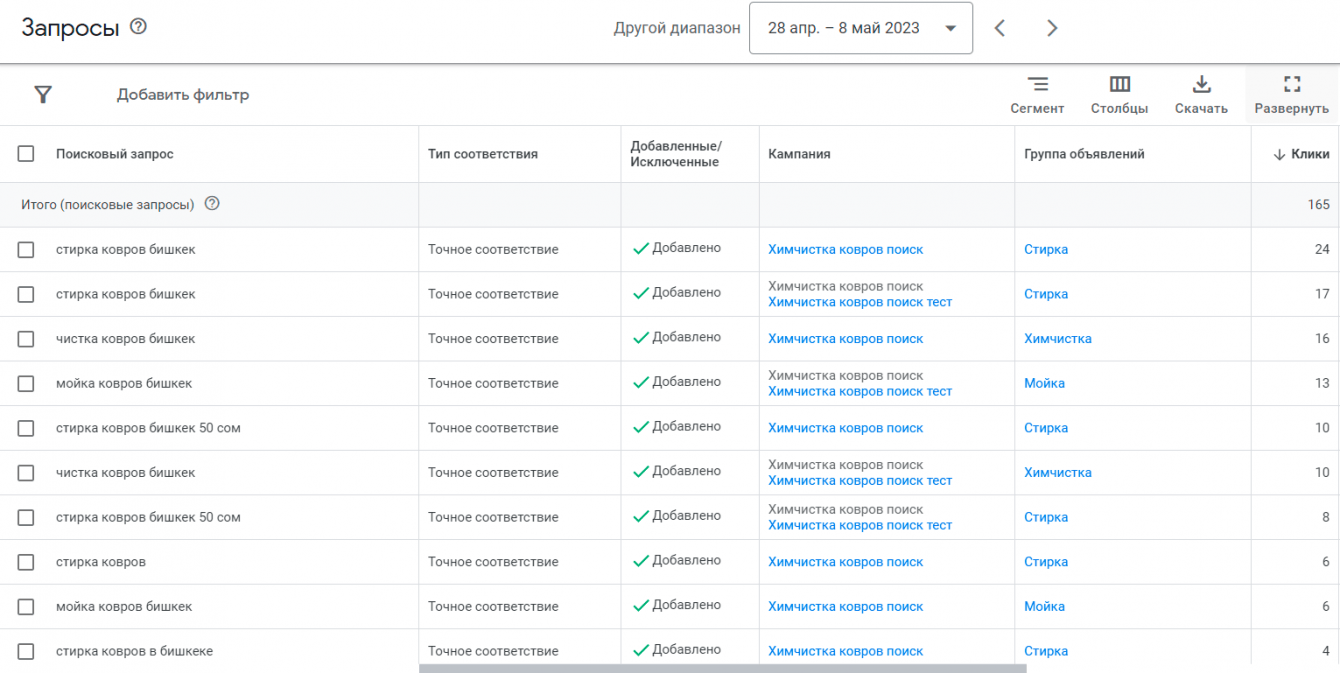Click the Тип соответствия column header
The height and width of the screenshot is (673, 1340).
point(483,154)
